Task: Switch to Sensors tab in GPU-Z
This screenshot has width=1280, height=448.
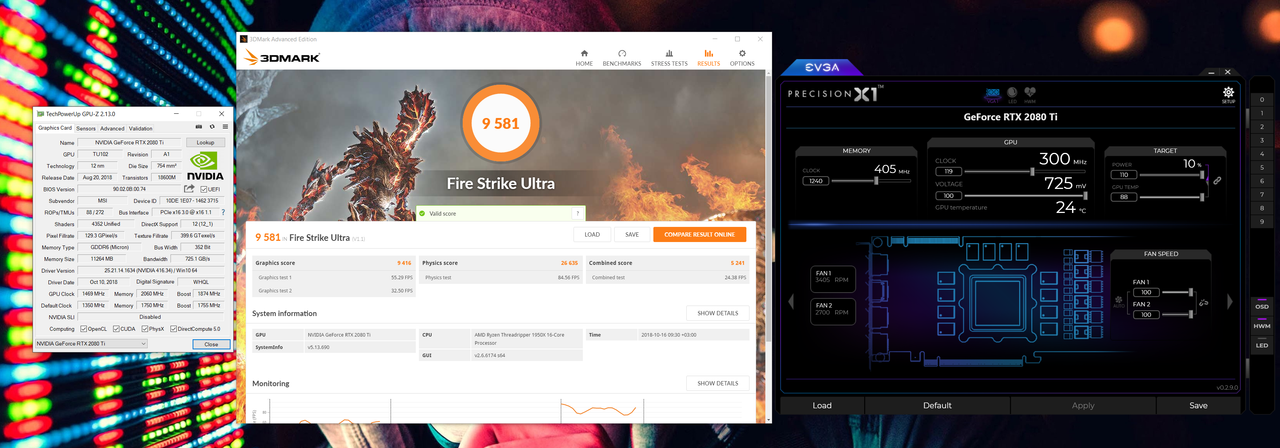Action: (86, 128)
